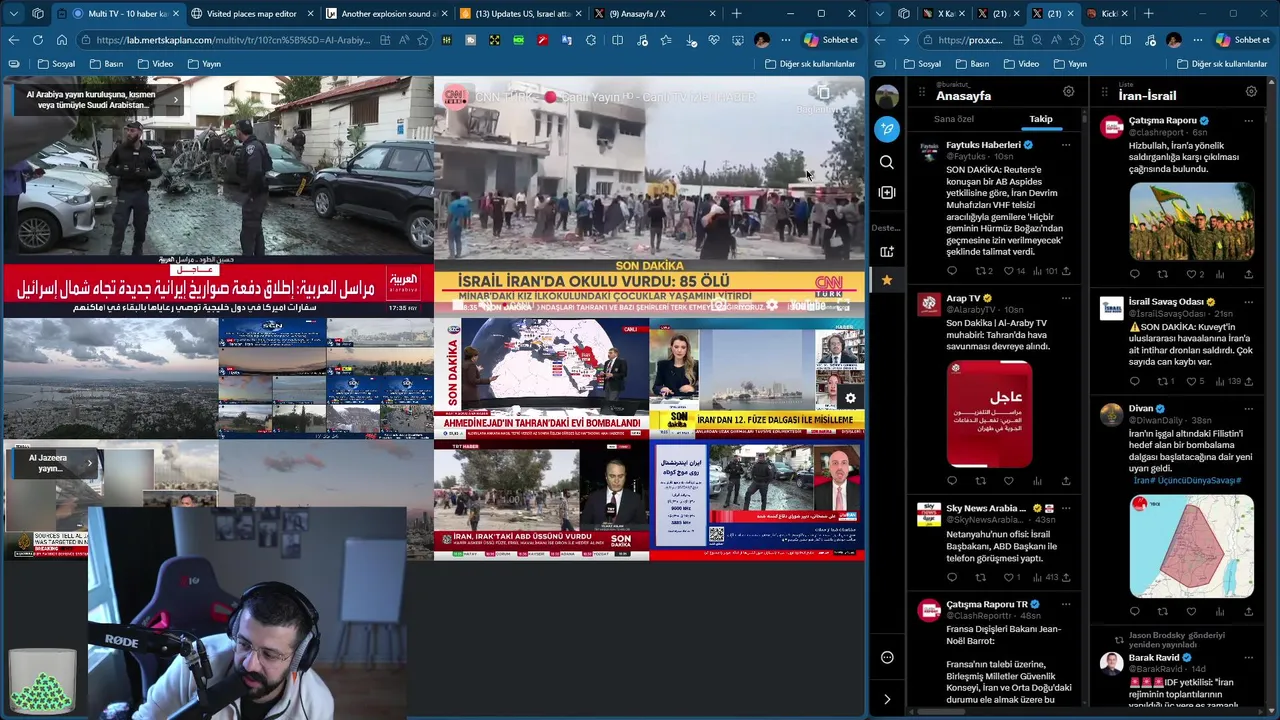Expand the X Pro sidebar with the arrow
This screenshot has height=720, width=1280.
point(887,699)
